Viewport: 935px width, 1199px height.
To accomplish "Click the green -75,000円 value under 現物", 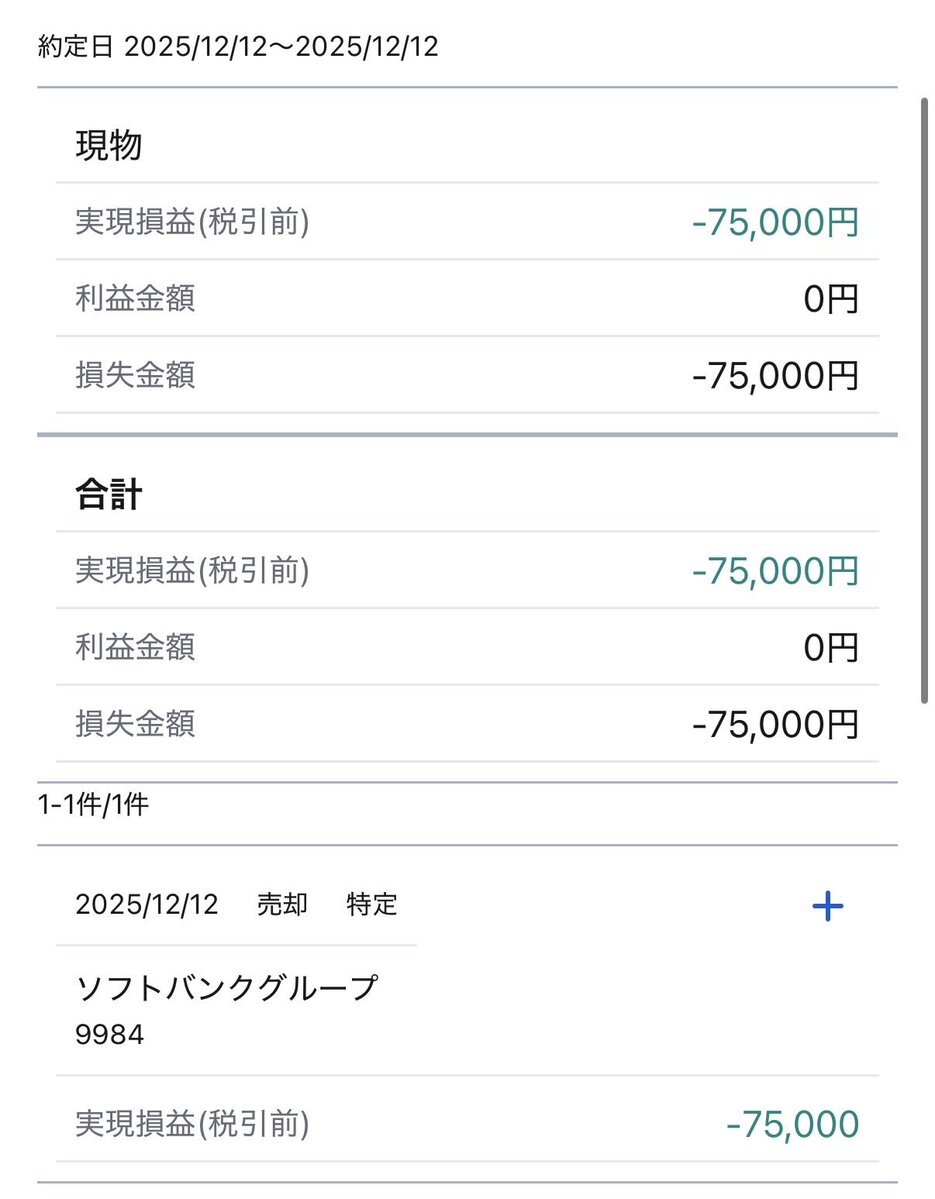I will (x=775, y=222).
